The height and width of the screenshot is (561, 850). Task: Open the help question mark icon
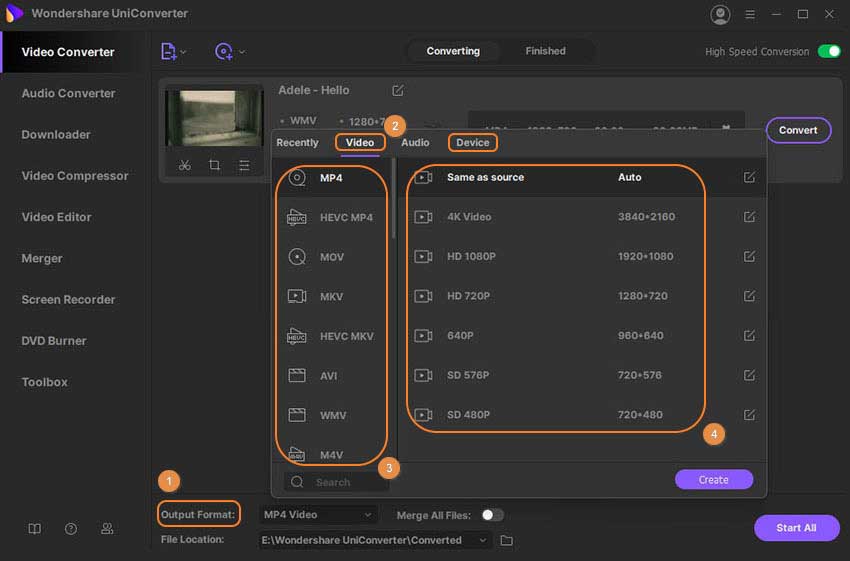(70, 528)
